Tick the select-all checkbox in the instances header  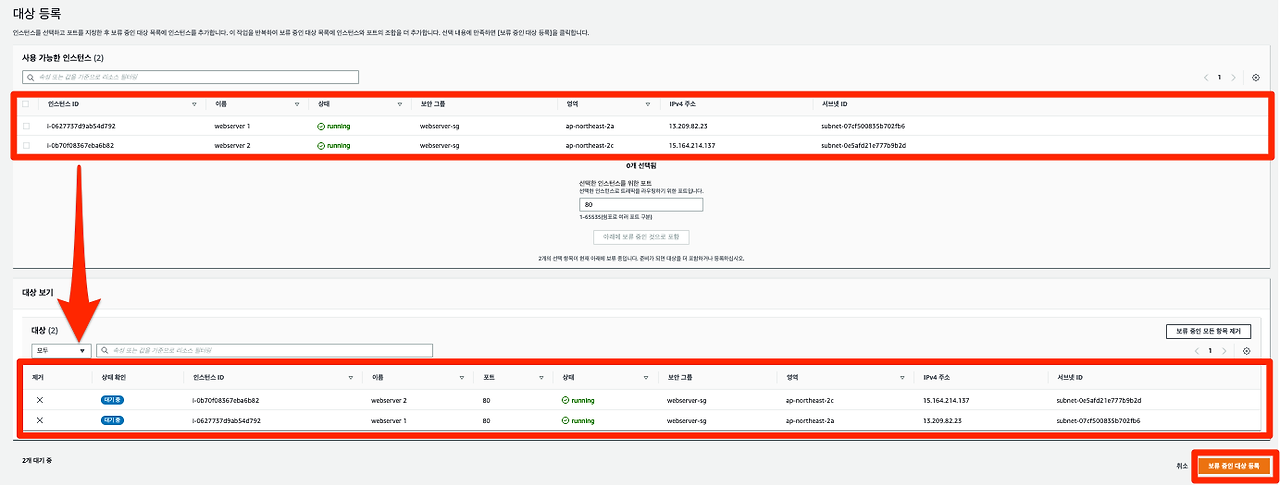[x=26, y=104]
